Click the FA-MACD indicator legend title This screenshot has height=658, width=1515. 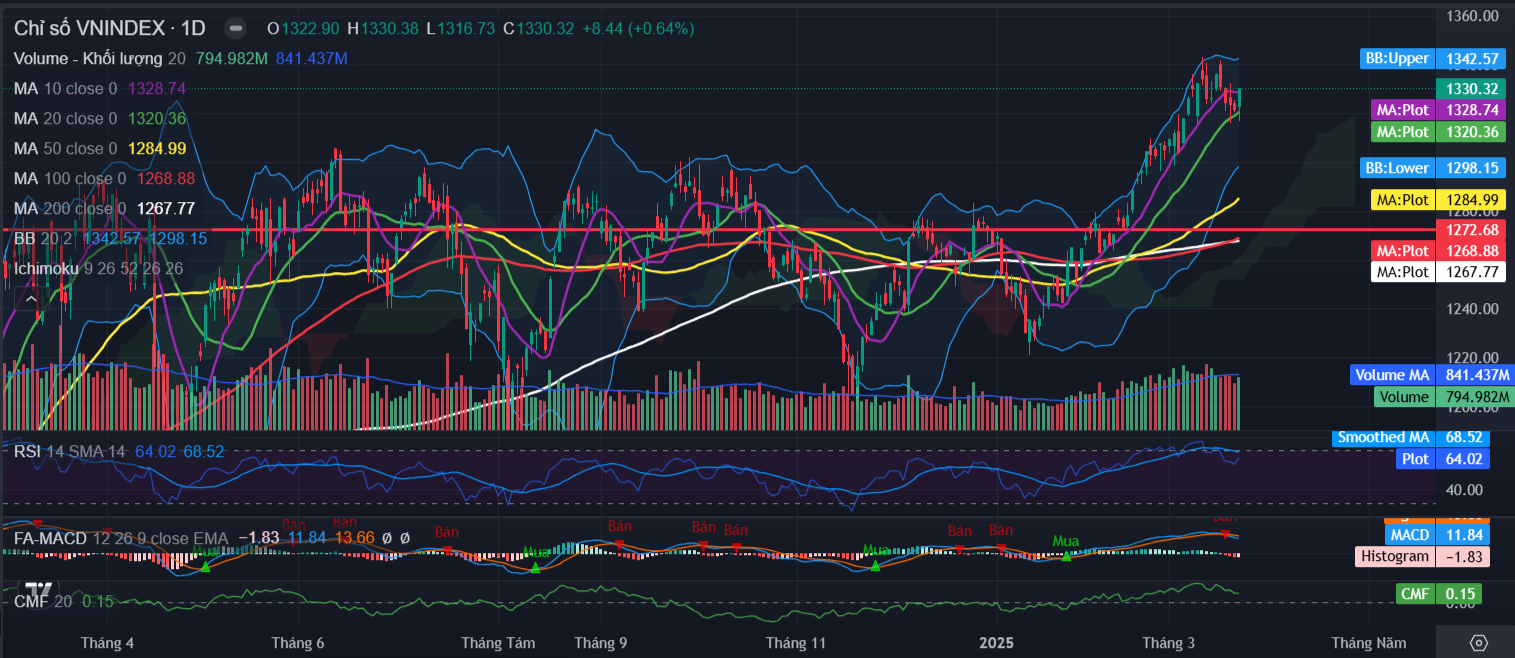point(50,537)
